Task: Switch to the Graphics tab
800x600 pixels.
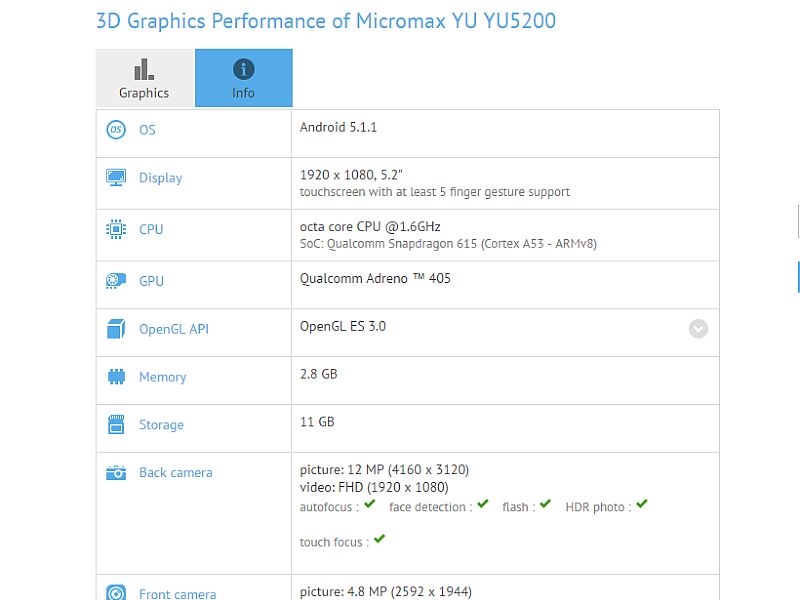Action: coord(145,78)
